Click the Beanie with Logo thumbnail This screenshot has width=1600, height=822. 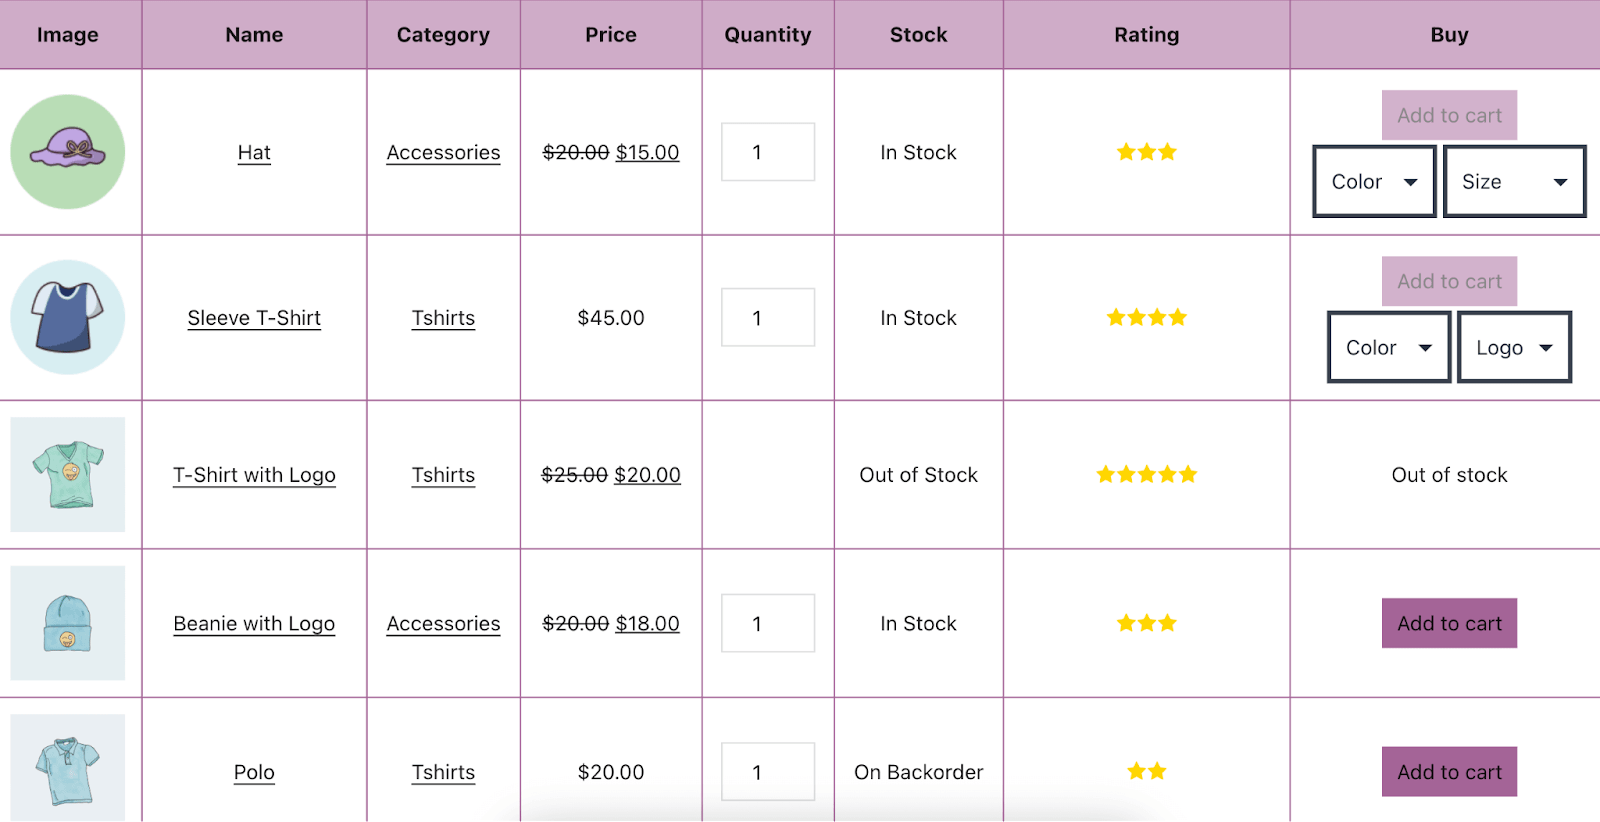click(67, 623)
